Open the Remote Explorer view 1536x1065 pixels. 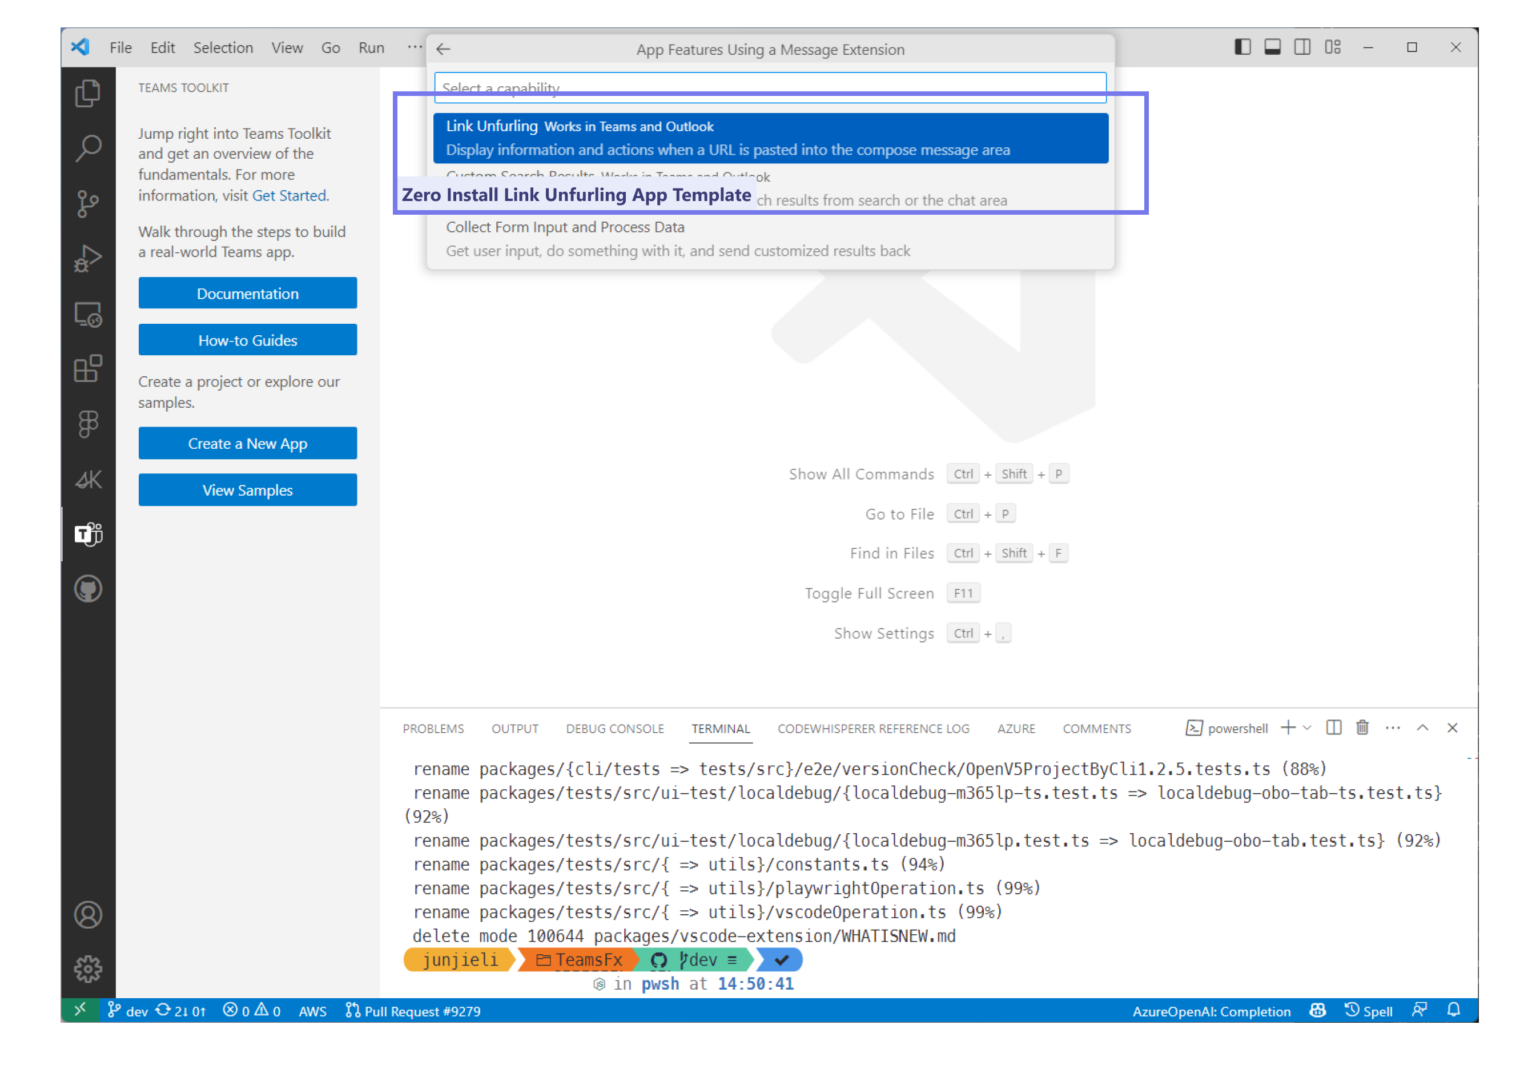[x=88, y=314]
